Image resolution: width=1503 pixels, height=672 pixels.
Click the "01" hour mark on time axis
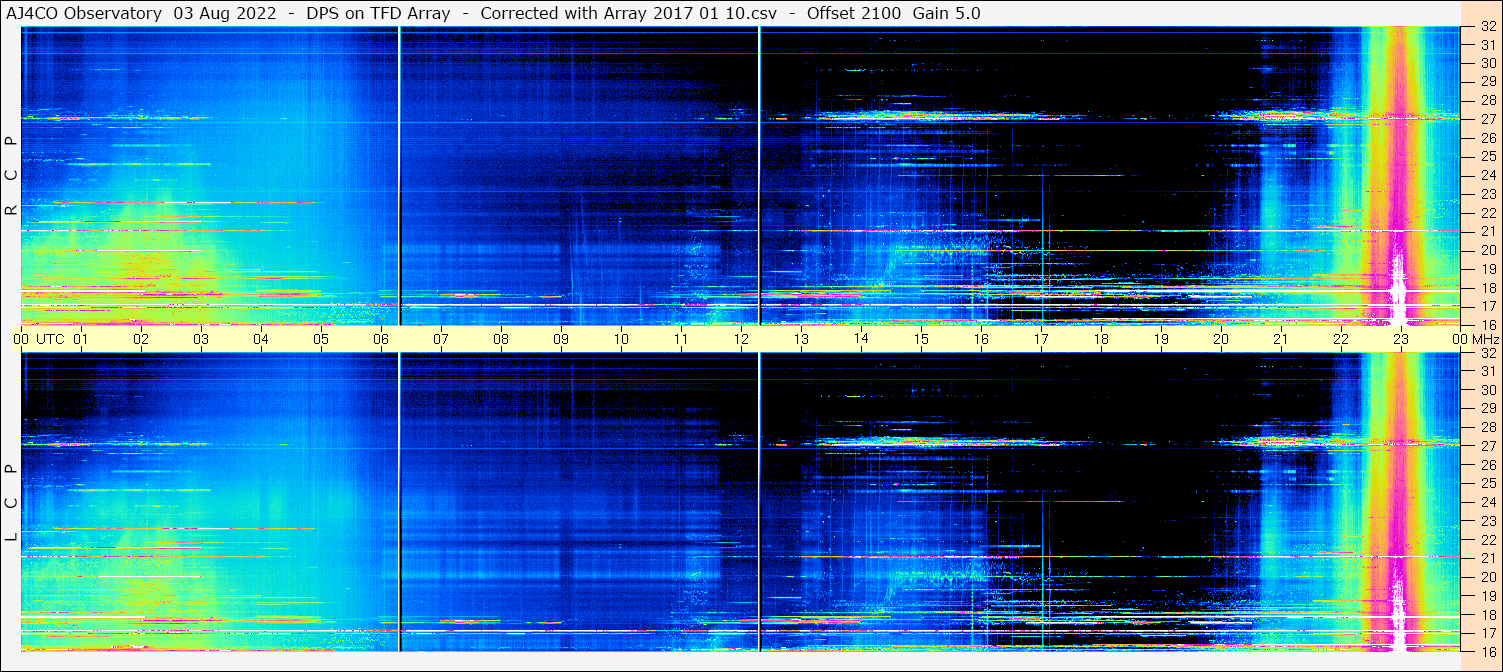tap(81, 339)
